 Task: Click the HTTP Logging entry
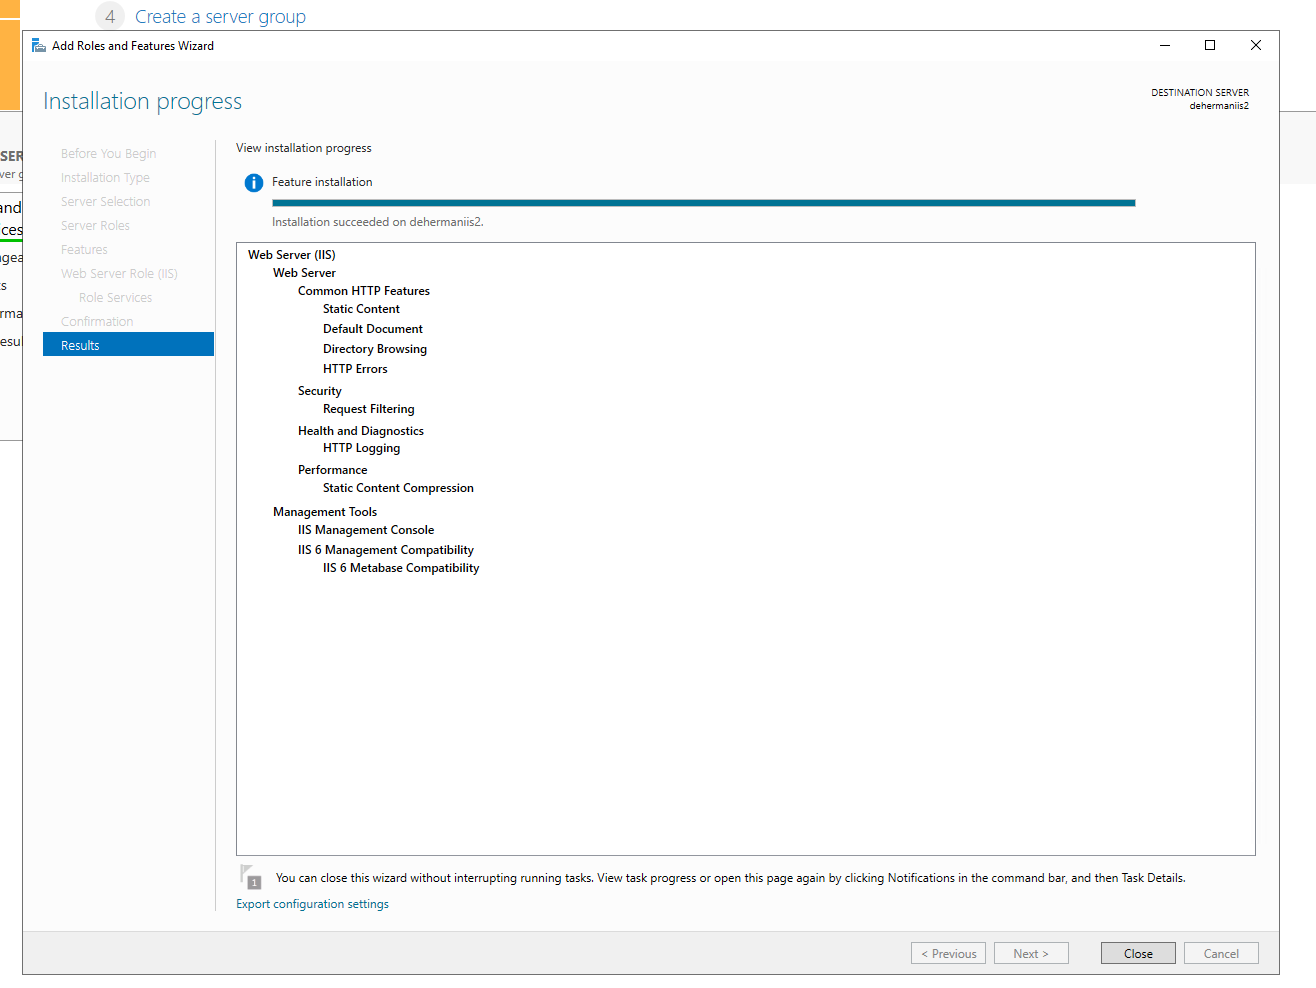[x=361, y=448]
